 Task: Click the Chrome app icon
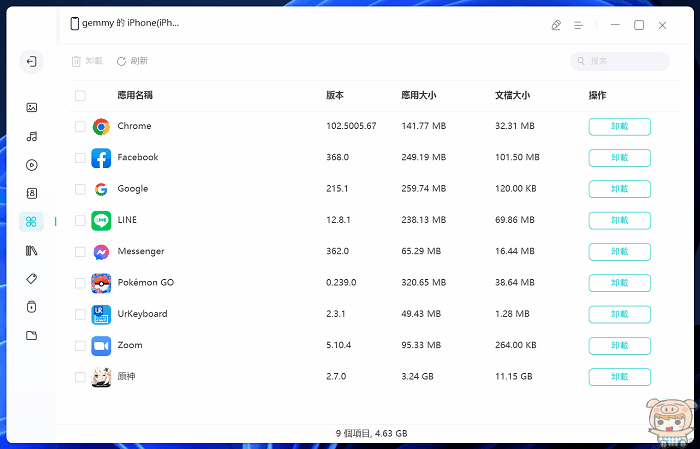pyautogui.click(x=101, y=127)
